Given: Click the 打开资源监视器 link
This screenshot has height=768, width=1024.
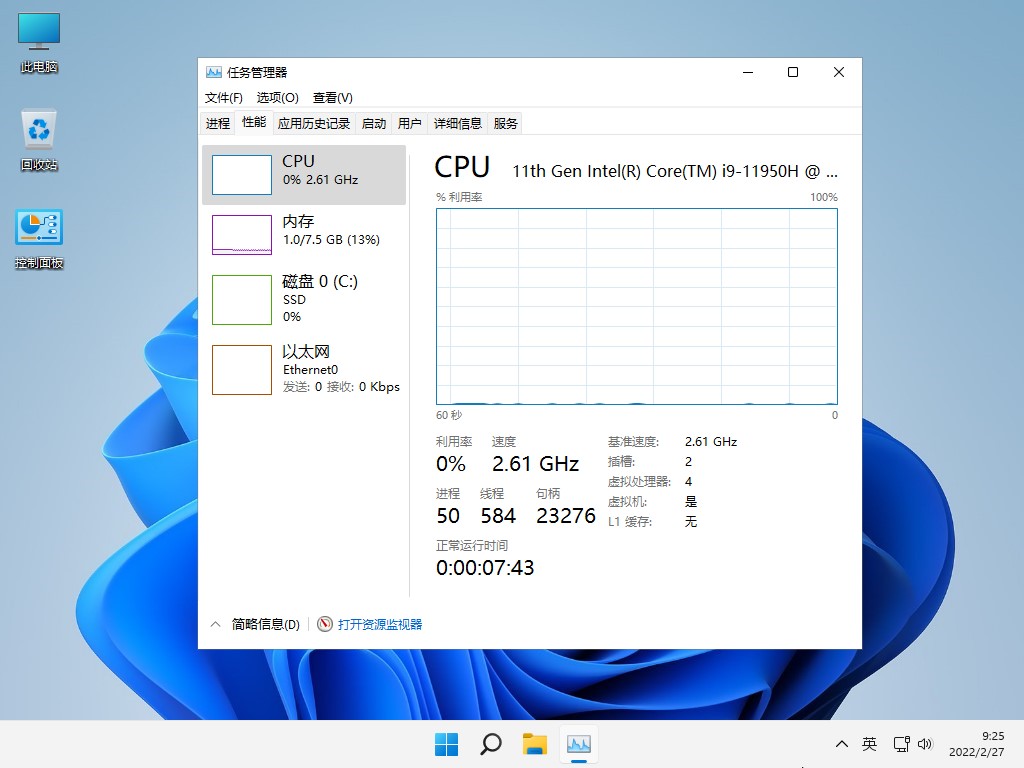Looking at the screenshot, I should click(x=380, y=624).
